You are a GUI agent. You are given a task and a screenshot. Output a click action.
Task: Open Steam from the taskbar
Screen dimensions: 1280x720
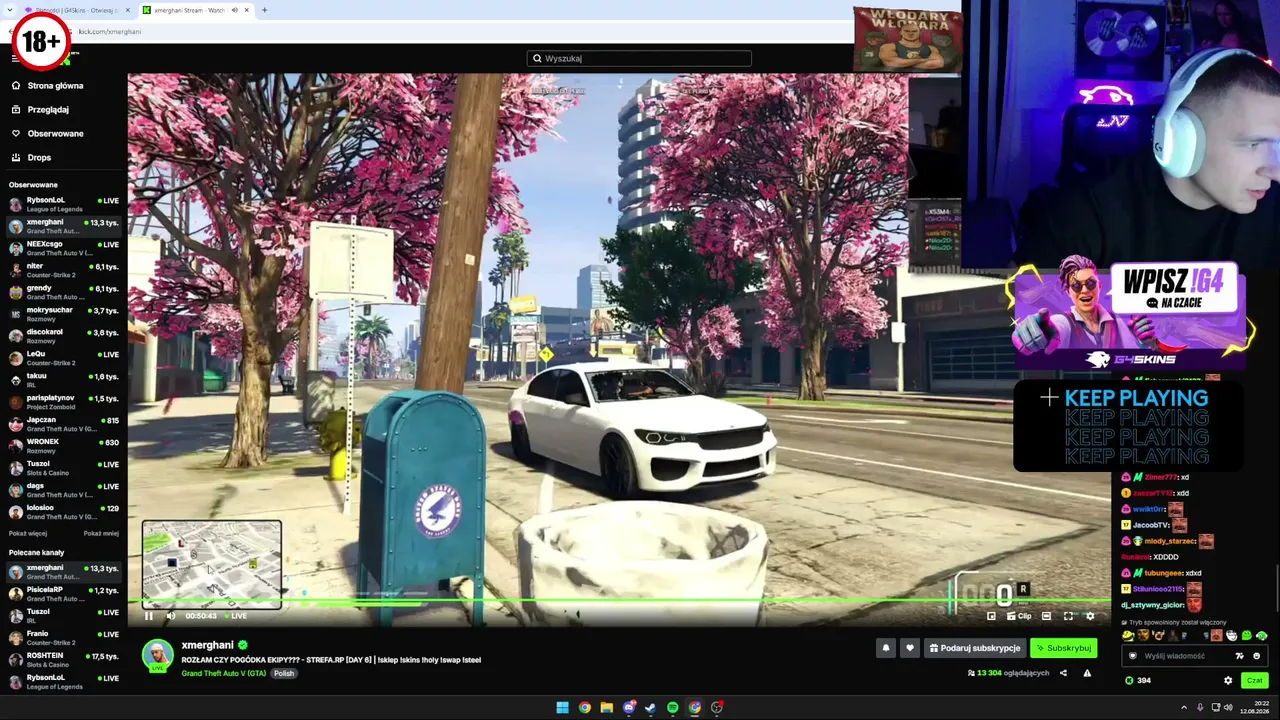(x=651, y=708)
